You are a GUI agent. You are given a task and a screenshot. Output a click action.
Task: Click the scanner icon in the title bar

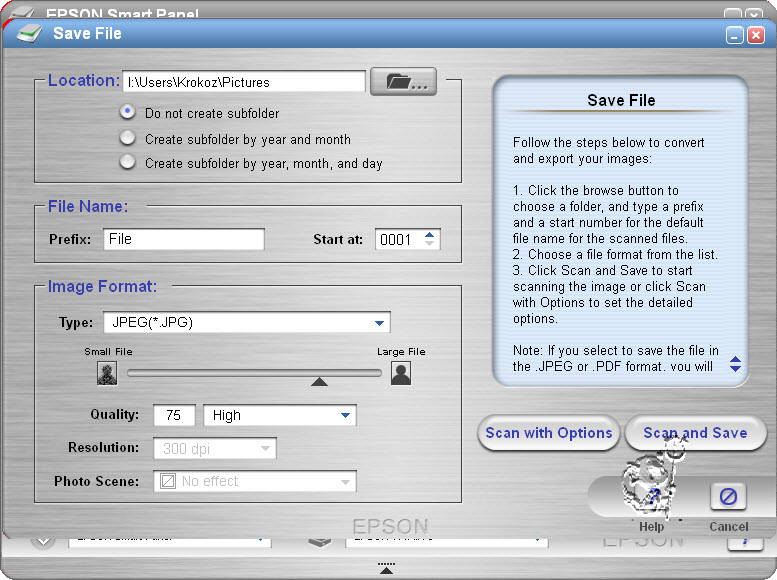[x=28, y=34]
